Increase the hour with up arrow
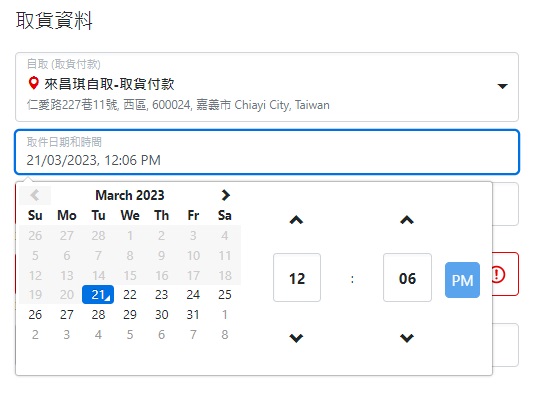The image size is (535, 399). (x=297, y=220)
